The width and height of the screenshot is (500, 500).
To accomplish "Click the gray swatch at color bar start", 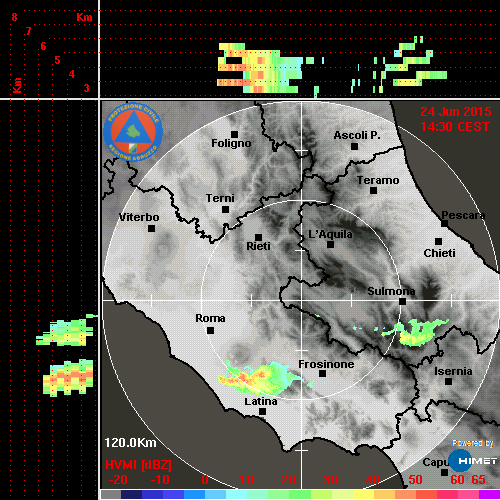I will [x=111, y=494].
